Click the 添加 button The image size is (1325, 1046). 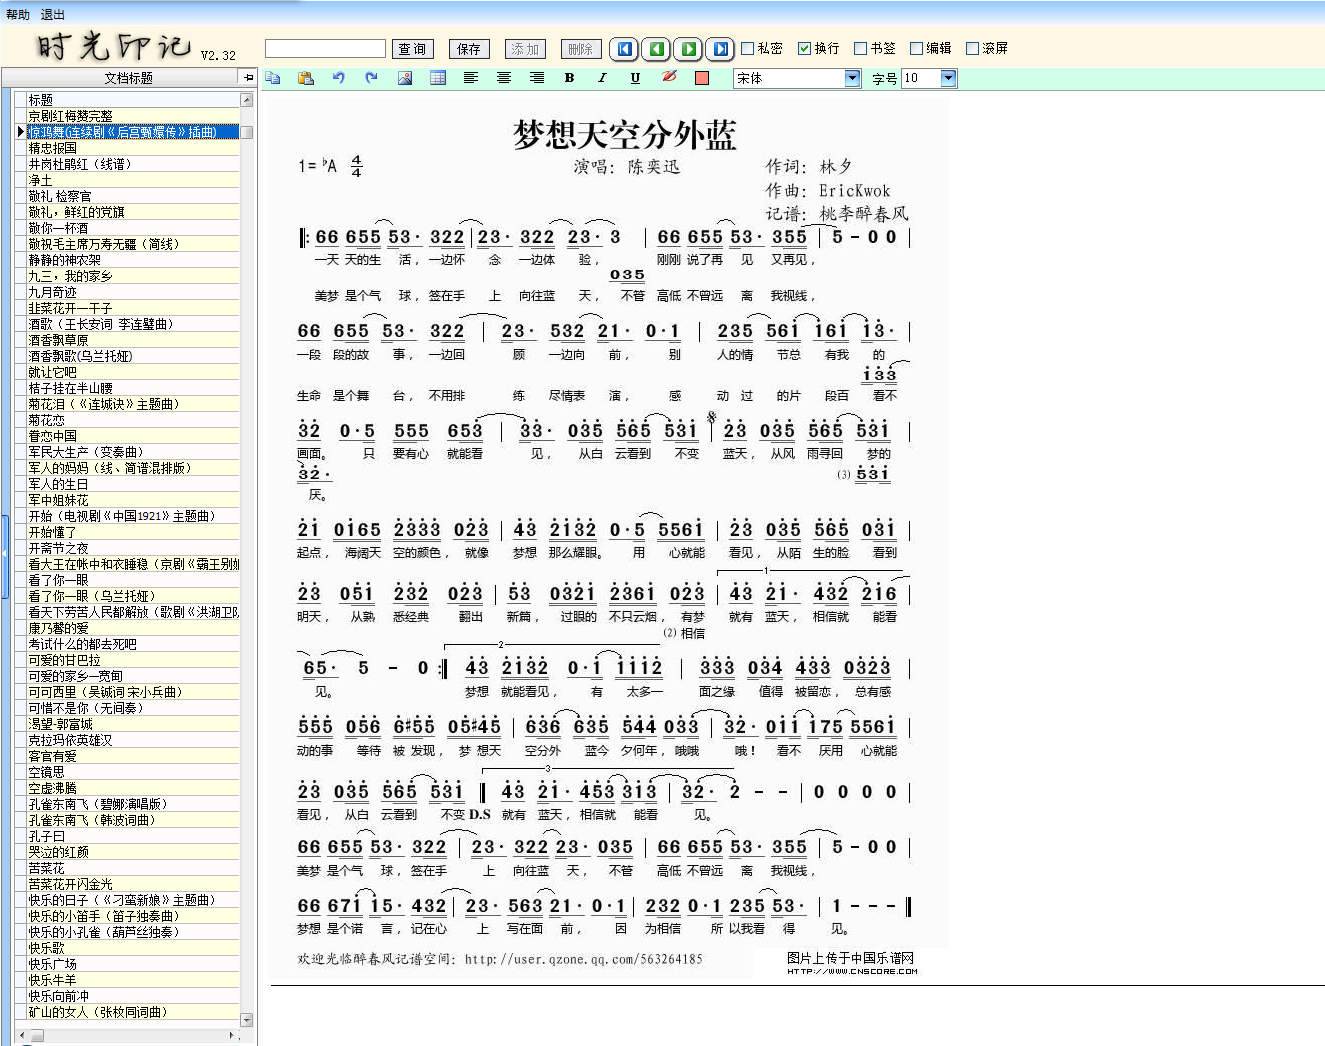pos(525,48)
